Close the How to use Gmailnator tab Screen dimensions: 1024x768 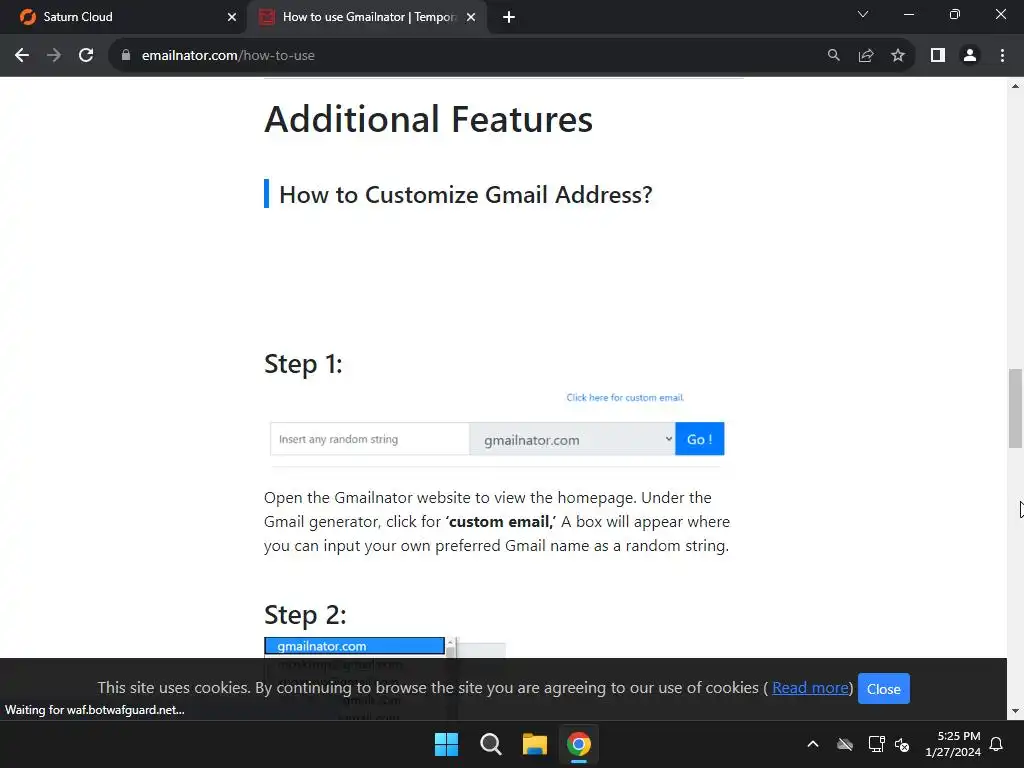tap(471, 17)
